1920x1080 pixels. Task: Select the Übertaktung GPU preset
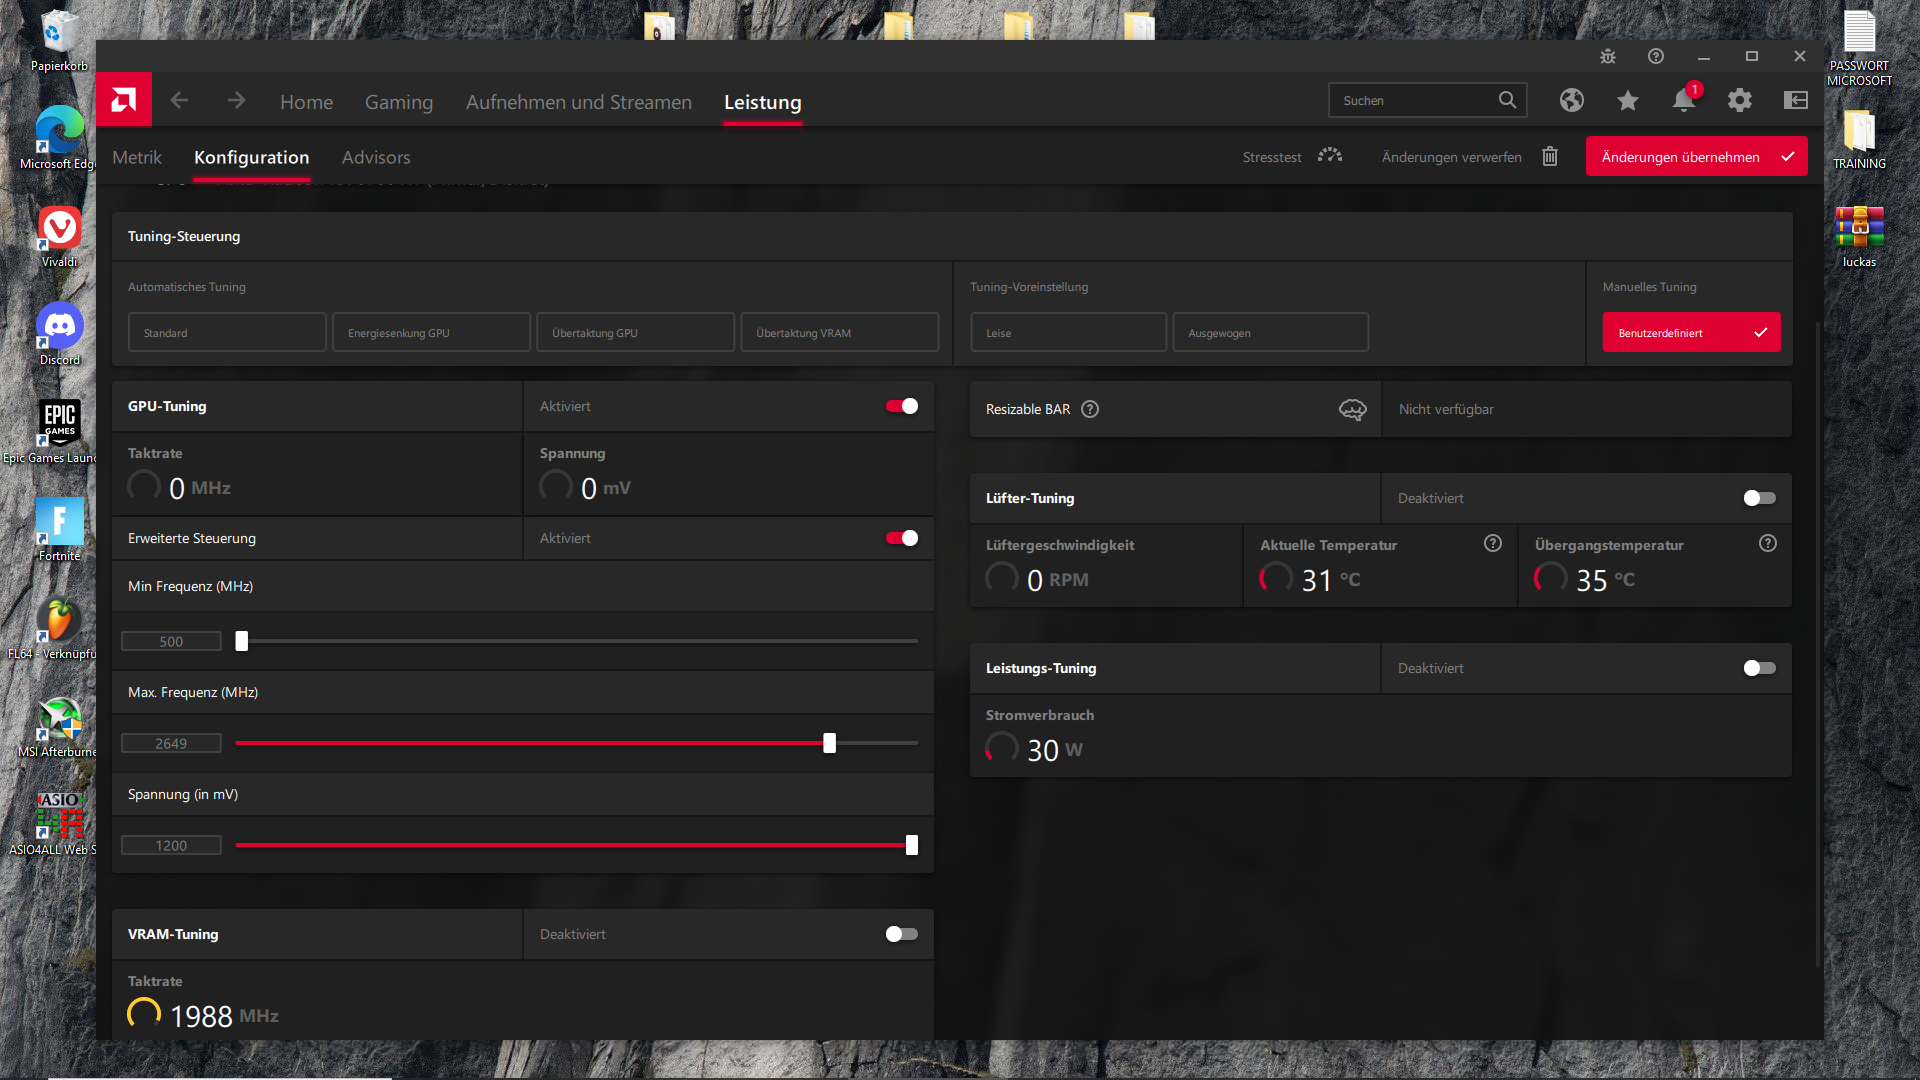click(x=635, y=333)
